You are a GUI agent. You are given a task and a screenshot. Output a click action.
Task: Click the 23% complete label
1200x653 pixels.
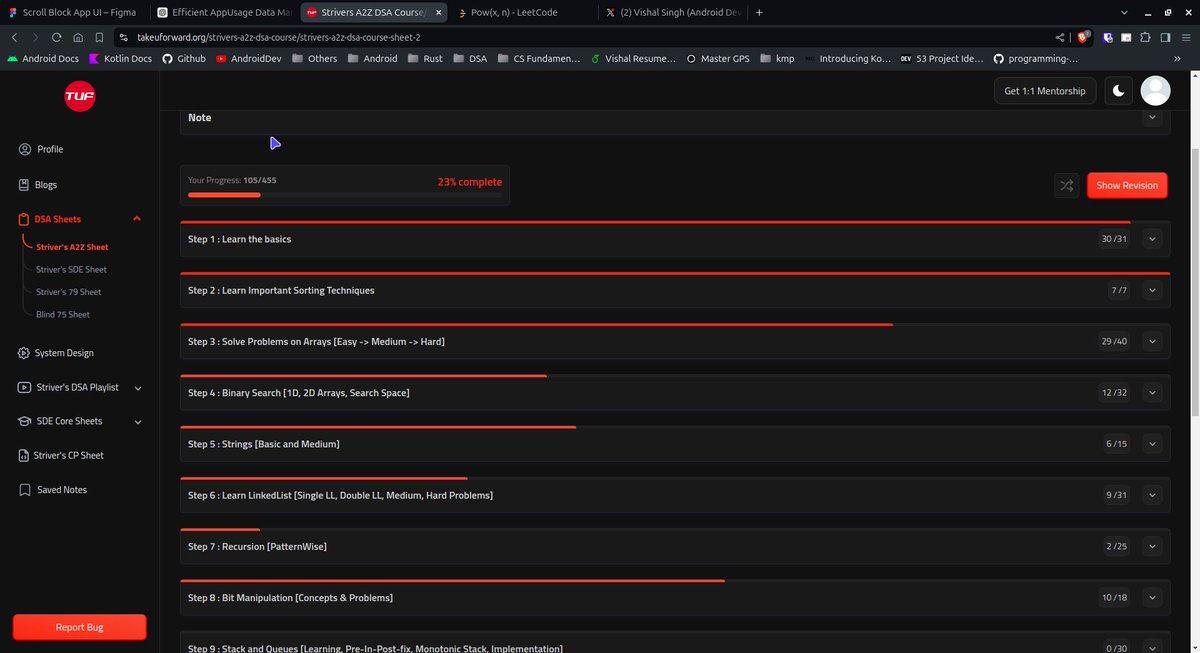[470, 182]
